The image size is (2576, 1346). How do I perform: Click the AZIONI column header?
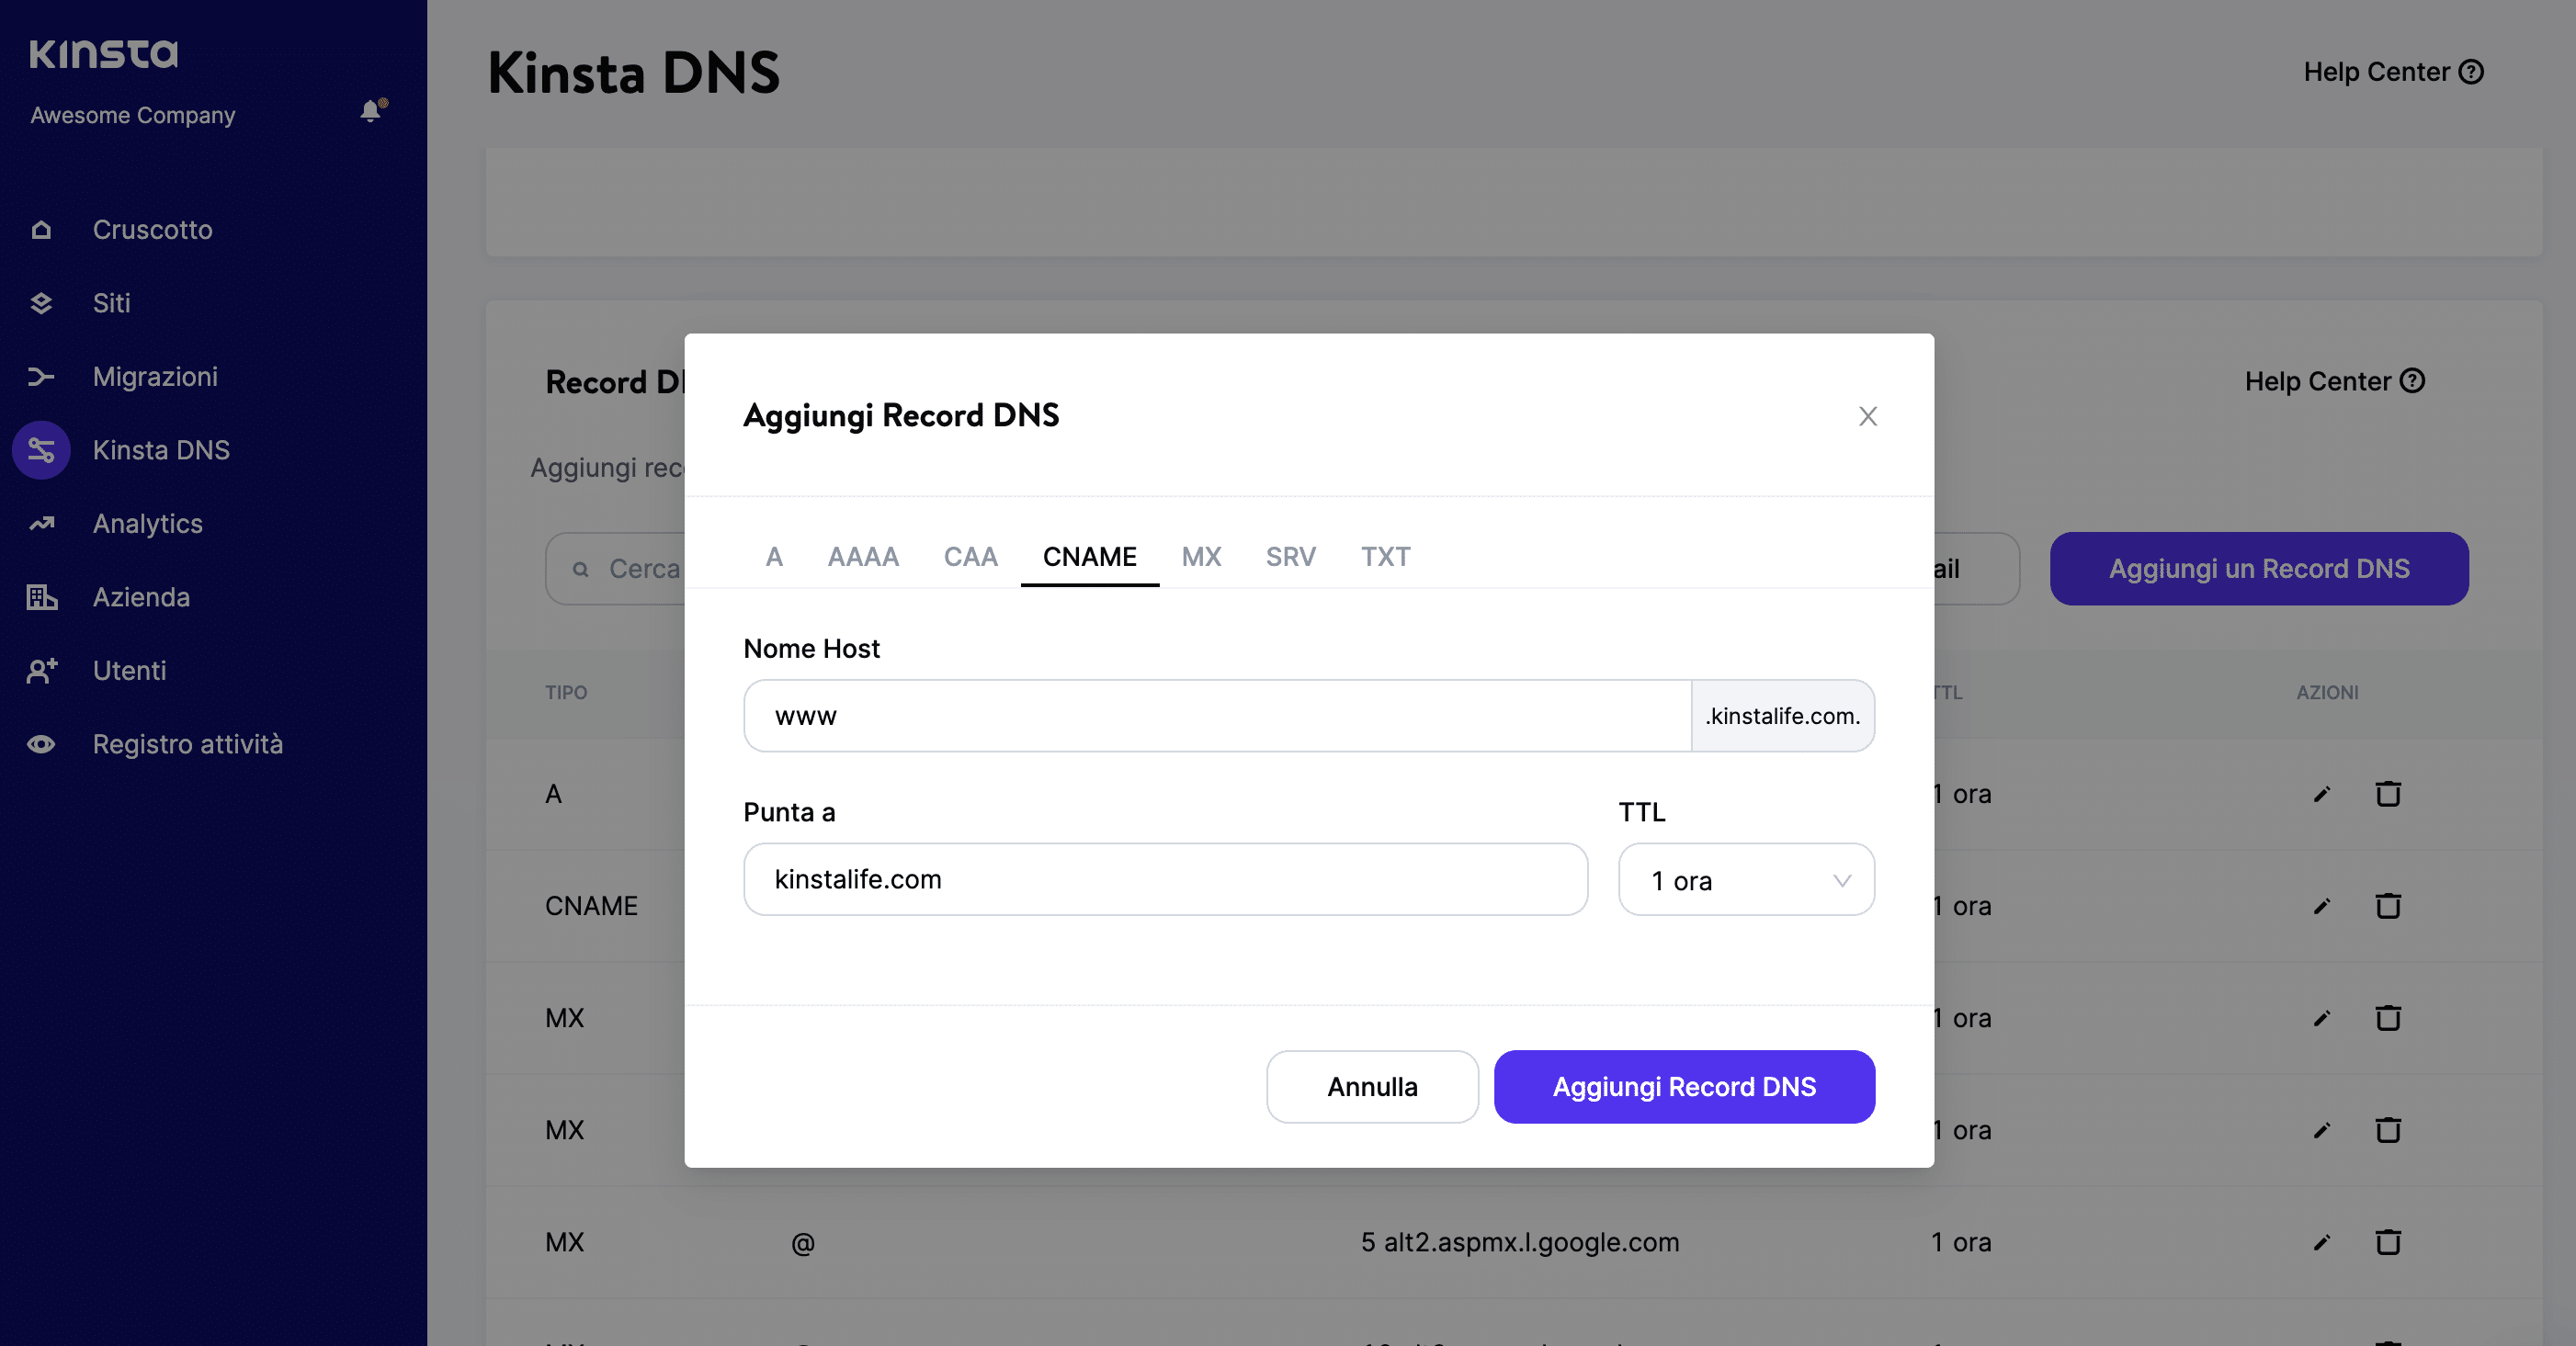2327,692
